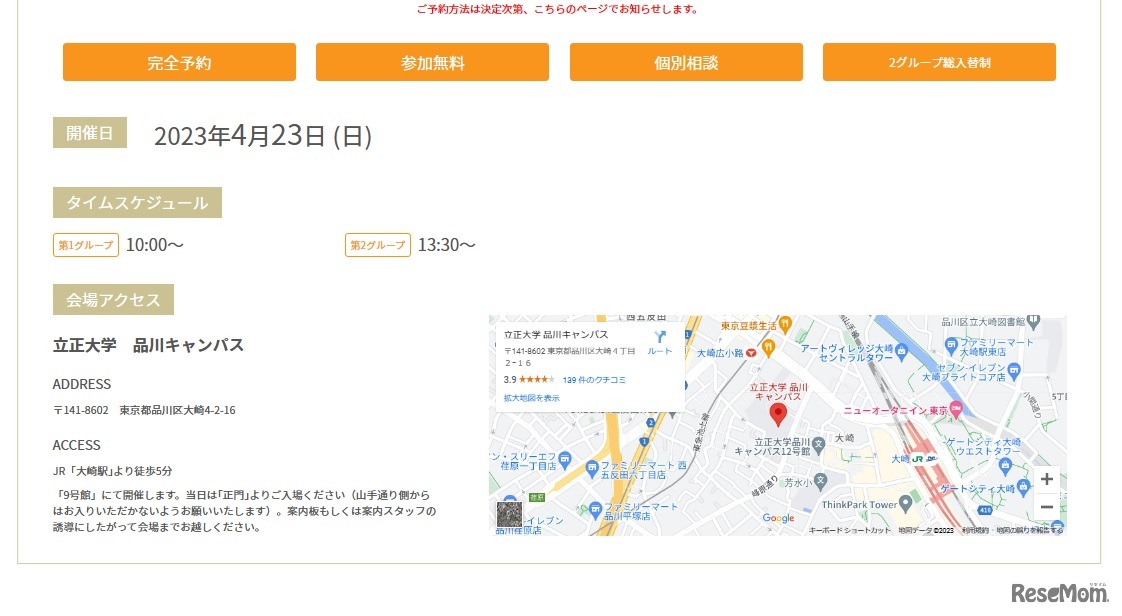Click the 会場アクセス heading
The height and width of the screenshot is (616, 1122).
point(113,300)
